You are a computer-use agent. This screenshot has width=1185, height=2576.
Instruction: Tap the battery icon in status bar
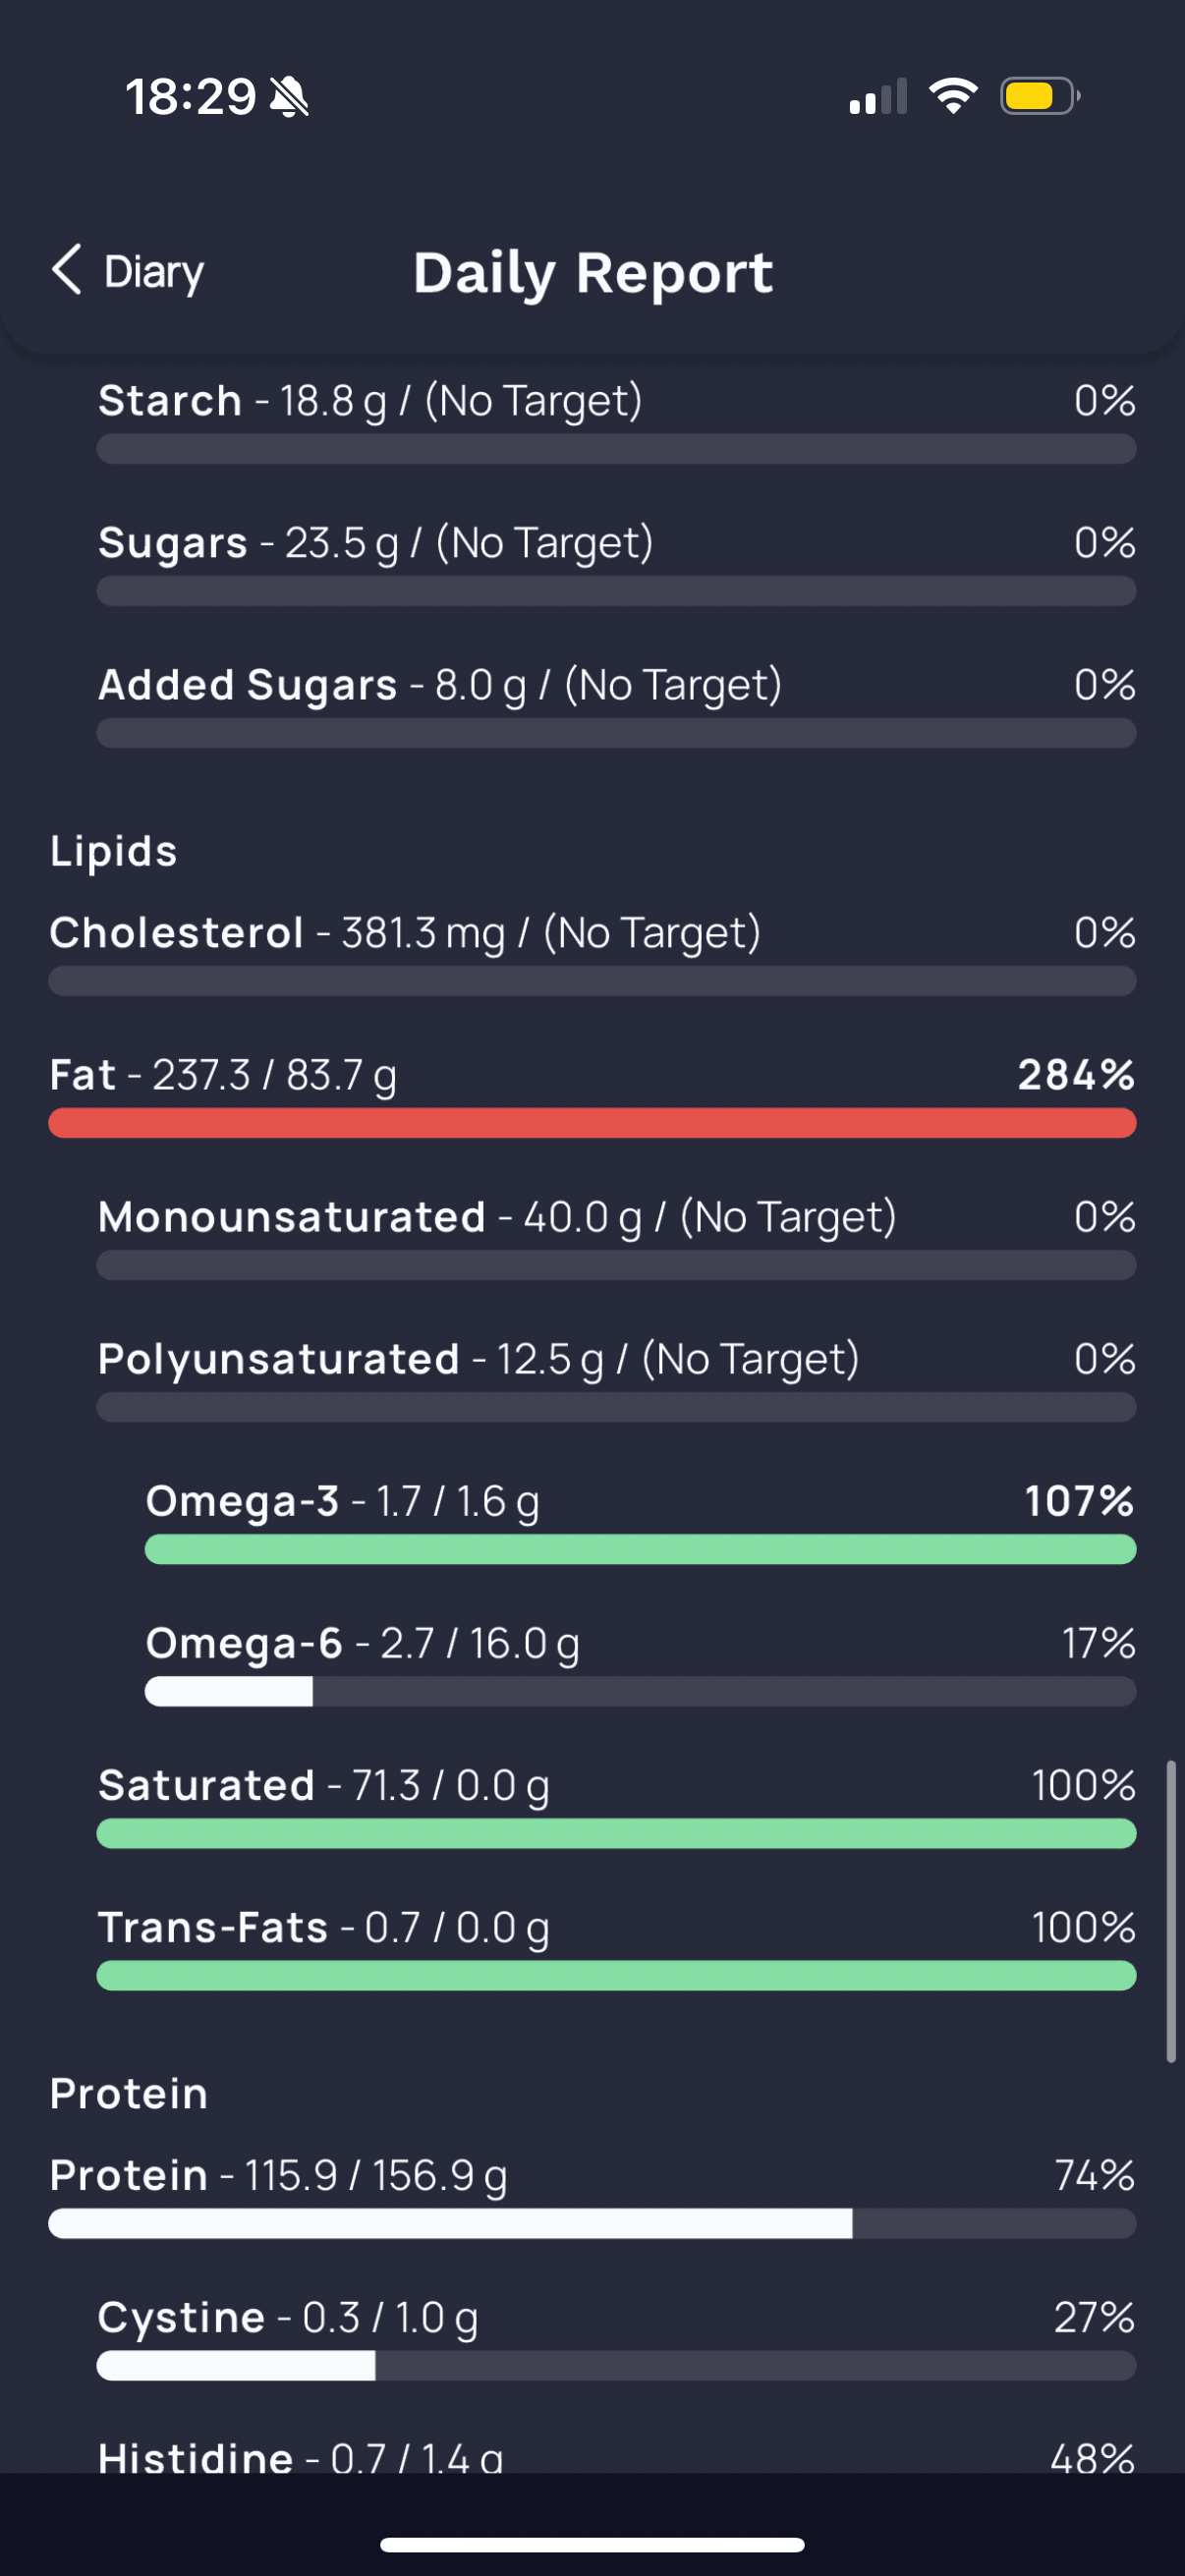click(1040, 96)
